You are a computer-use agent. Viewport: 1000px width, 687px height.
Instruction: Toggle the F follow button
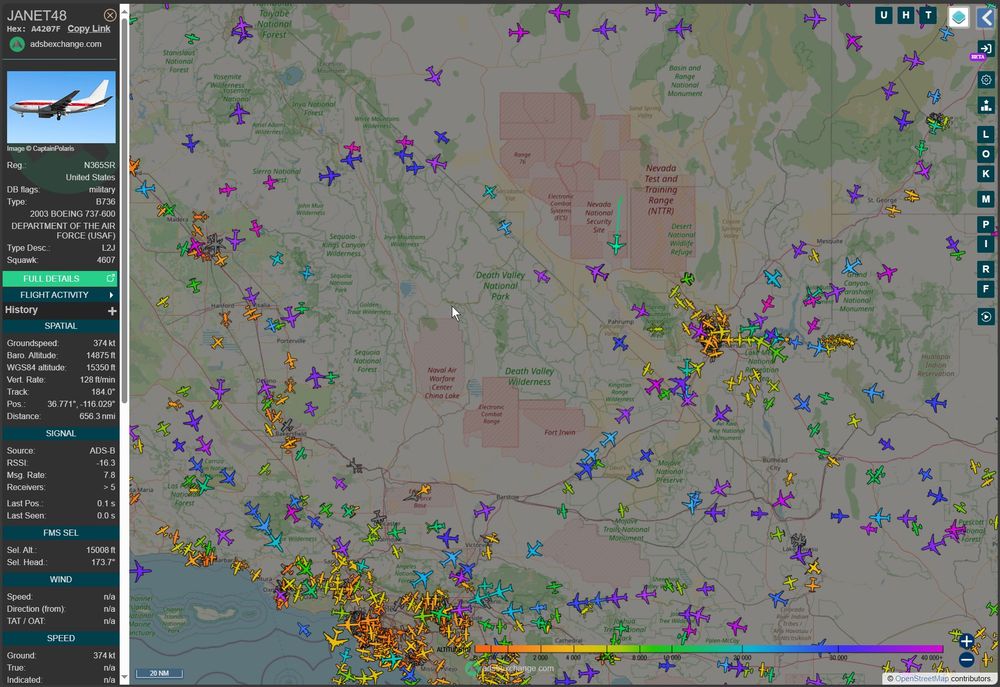point(986,289)
